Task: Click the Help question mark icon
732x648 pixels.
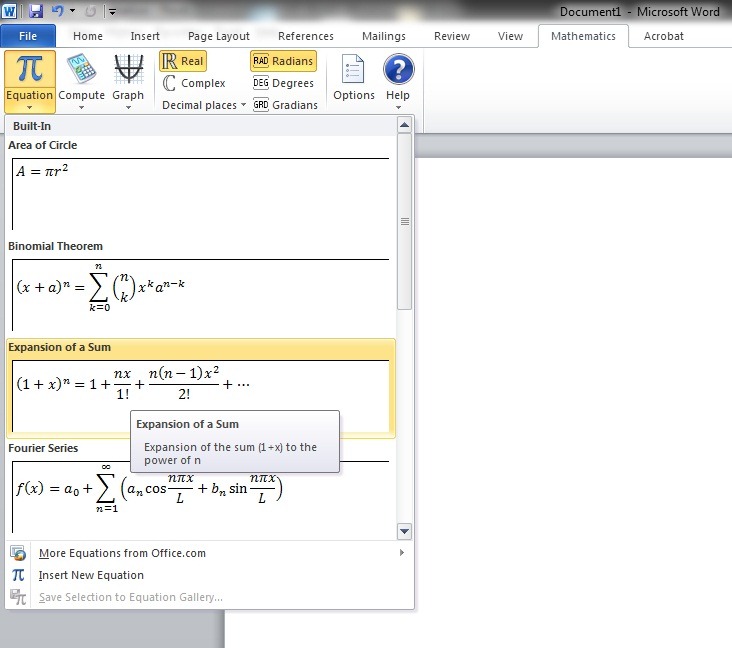Action: coord(398,69)
